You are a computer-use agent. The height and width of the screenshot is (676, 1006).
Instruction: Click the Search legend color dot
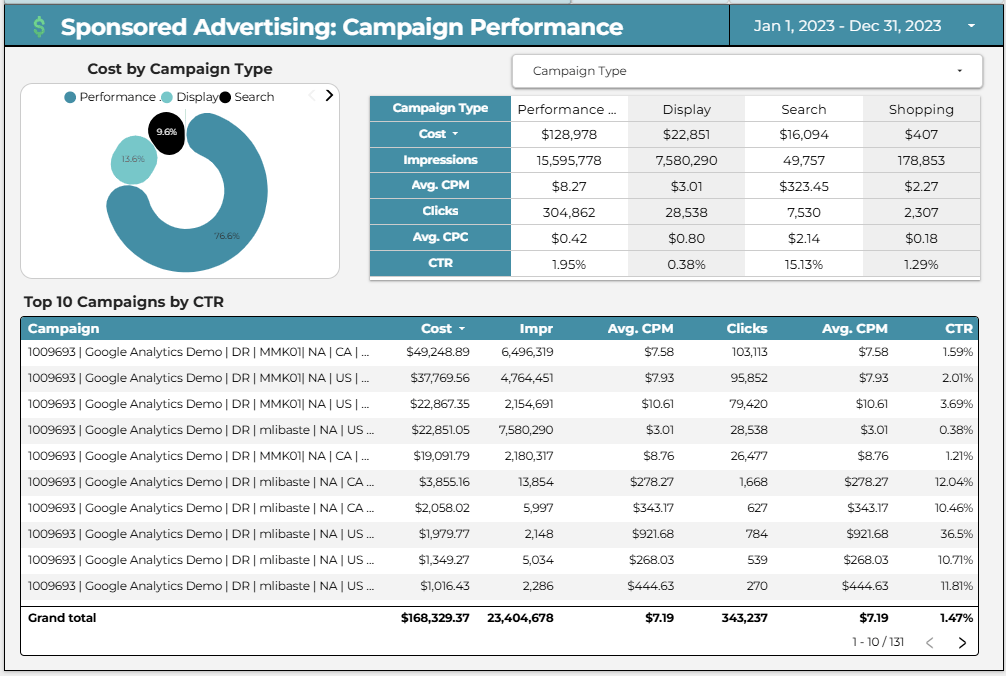[225, 97]
